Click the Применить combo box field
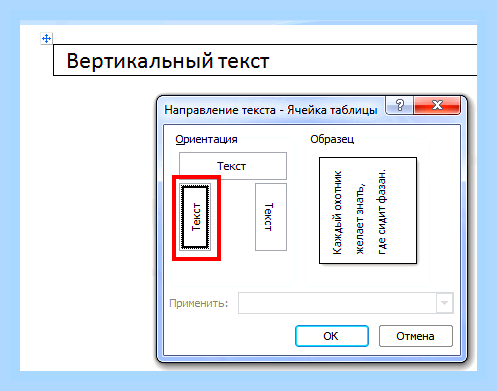This screenshot has width=497, height=391. coord(346,303)
